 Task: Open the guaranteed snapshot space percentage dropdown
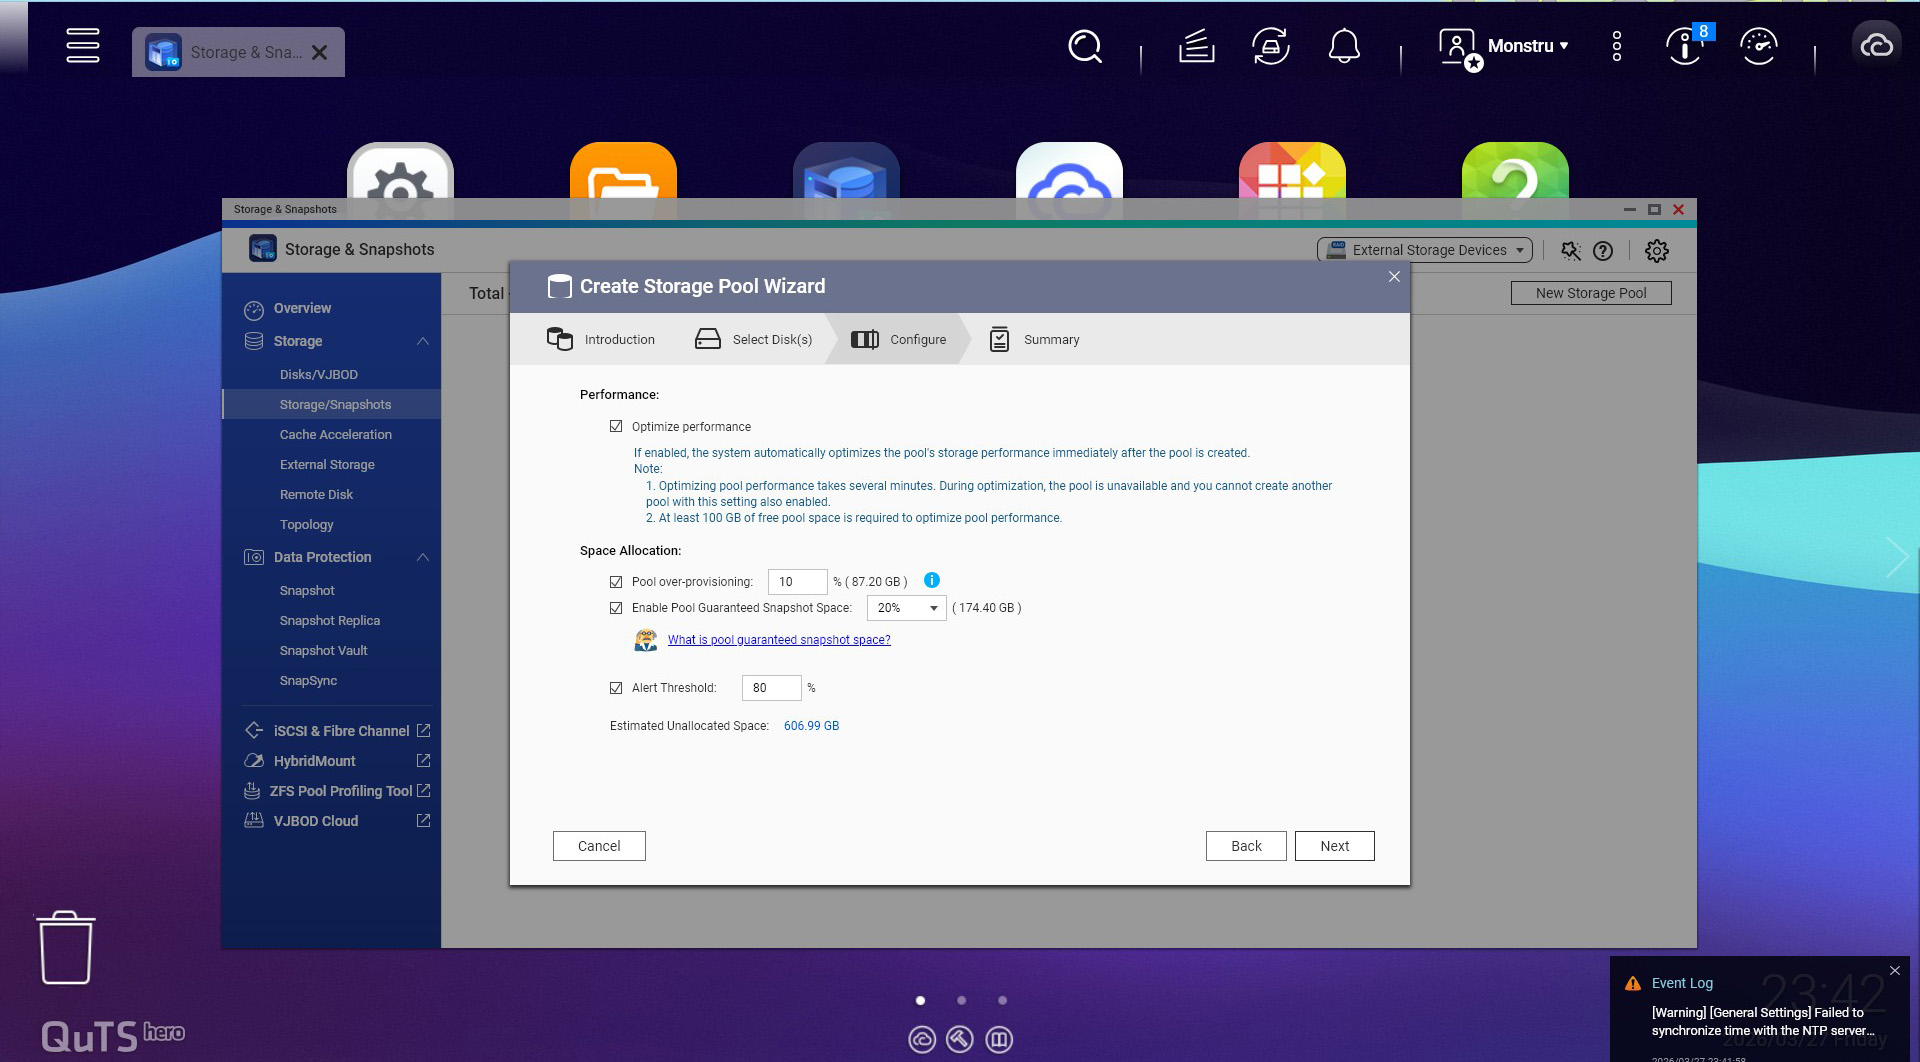[906, 608]
